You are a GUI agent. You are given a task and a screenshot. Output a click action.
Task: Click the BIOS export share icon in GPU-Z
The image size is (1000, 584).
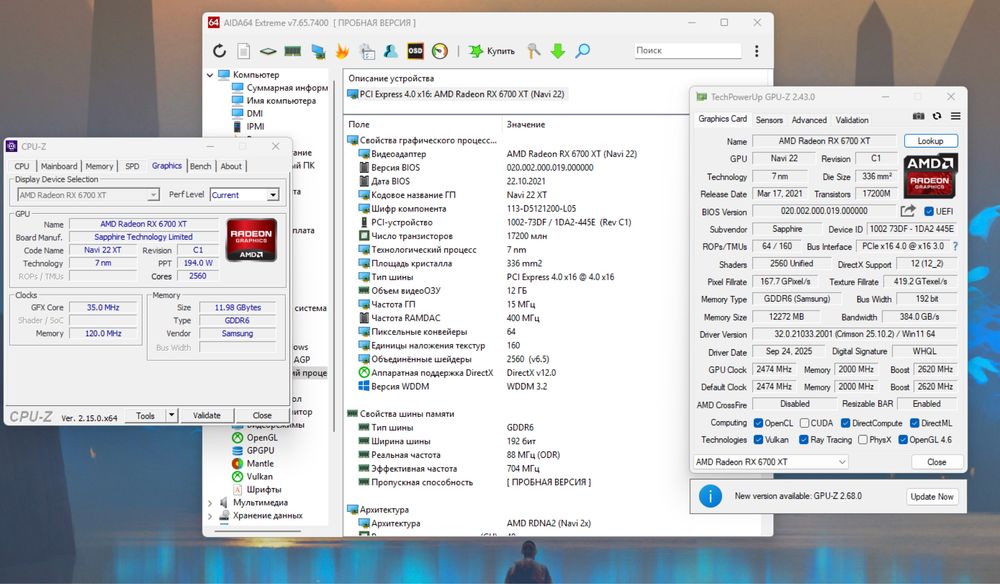coord(908,211)
